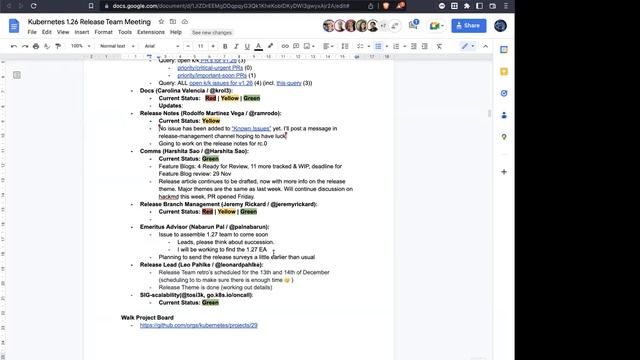
Task: Open the File menu
Action: point(32,32)
